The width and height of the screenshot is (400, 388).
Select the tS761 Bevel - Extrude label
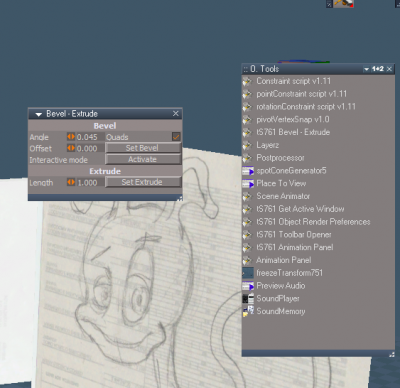pyautogui.click(x=293, y=132)
